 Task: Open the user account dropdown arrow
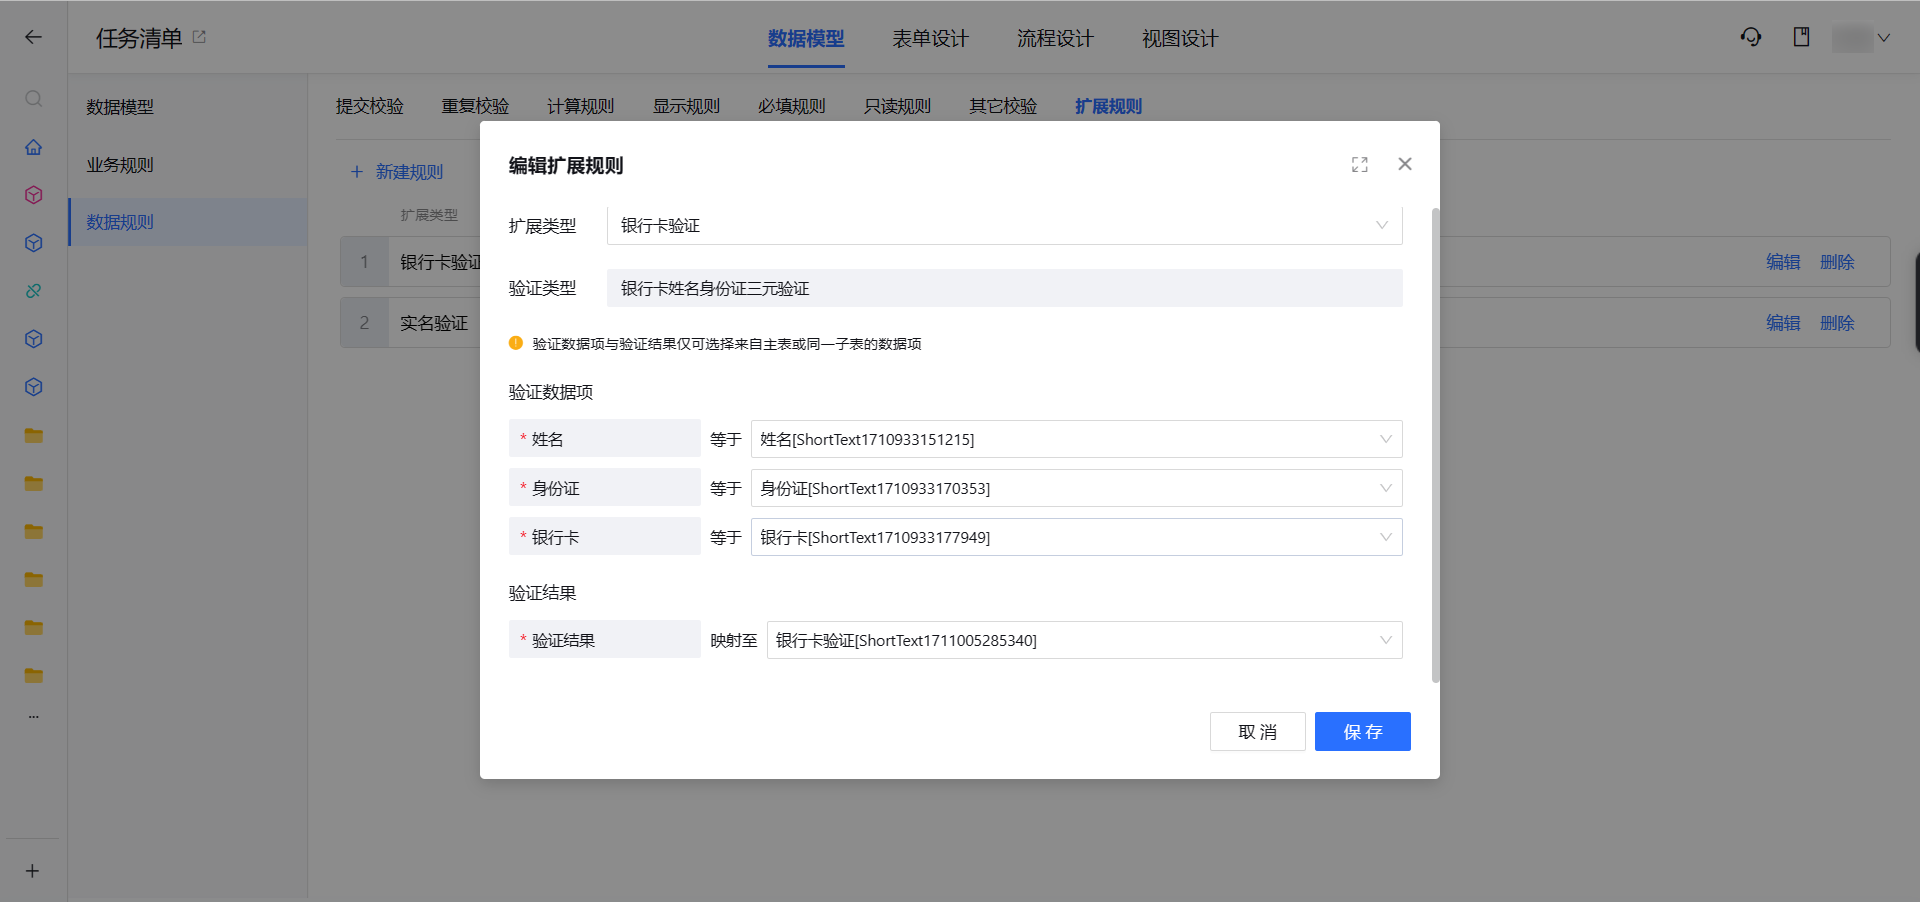point(1884,38)
